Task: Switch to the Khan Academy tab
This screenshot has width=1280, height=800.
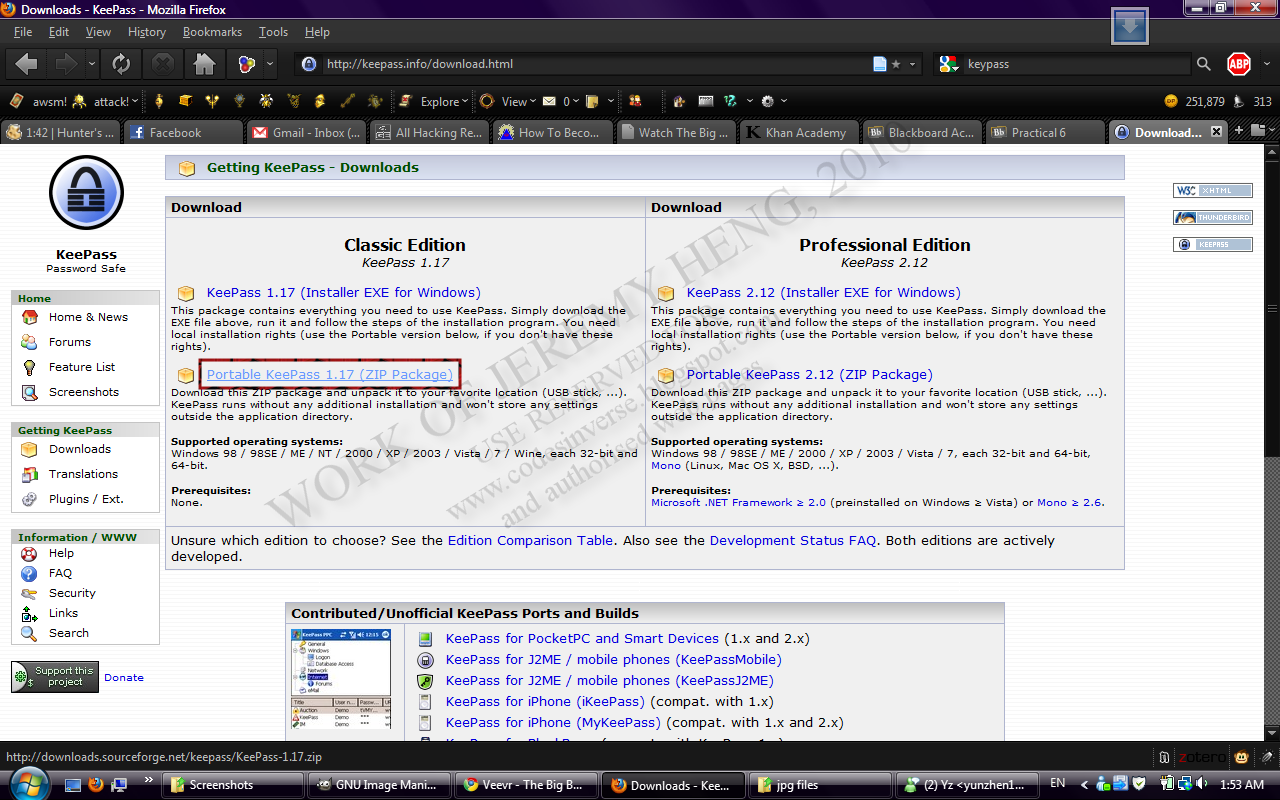Action: tap(798, 132)
